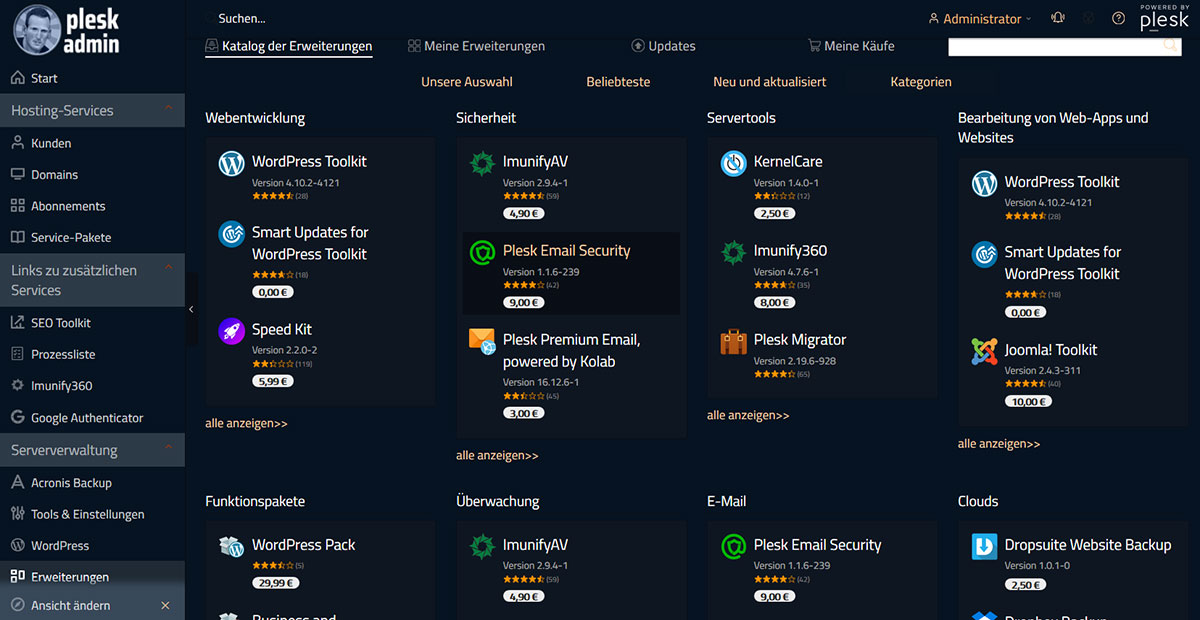Close the Ansicht ändern bar
Image resolution: width=1200 pixels, height=620 pixels.
pos(165,606)
